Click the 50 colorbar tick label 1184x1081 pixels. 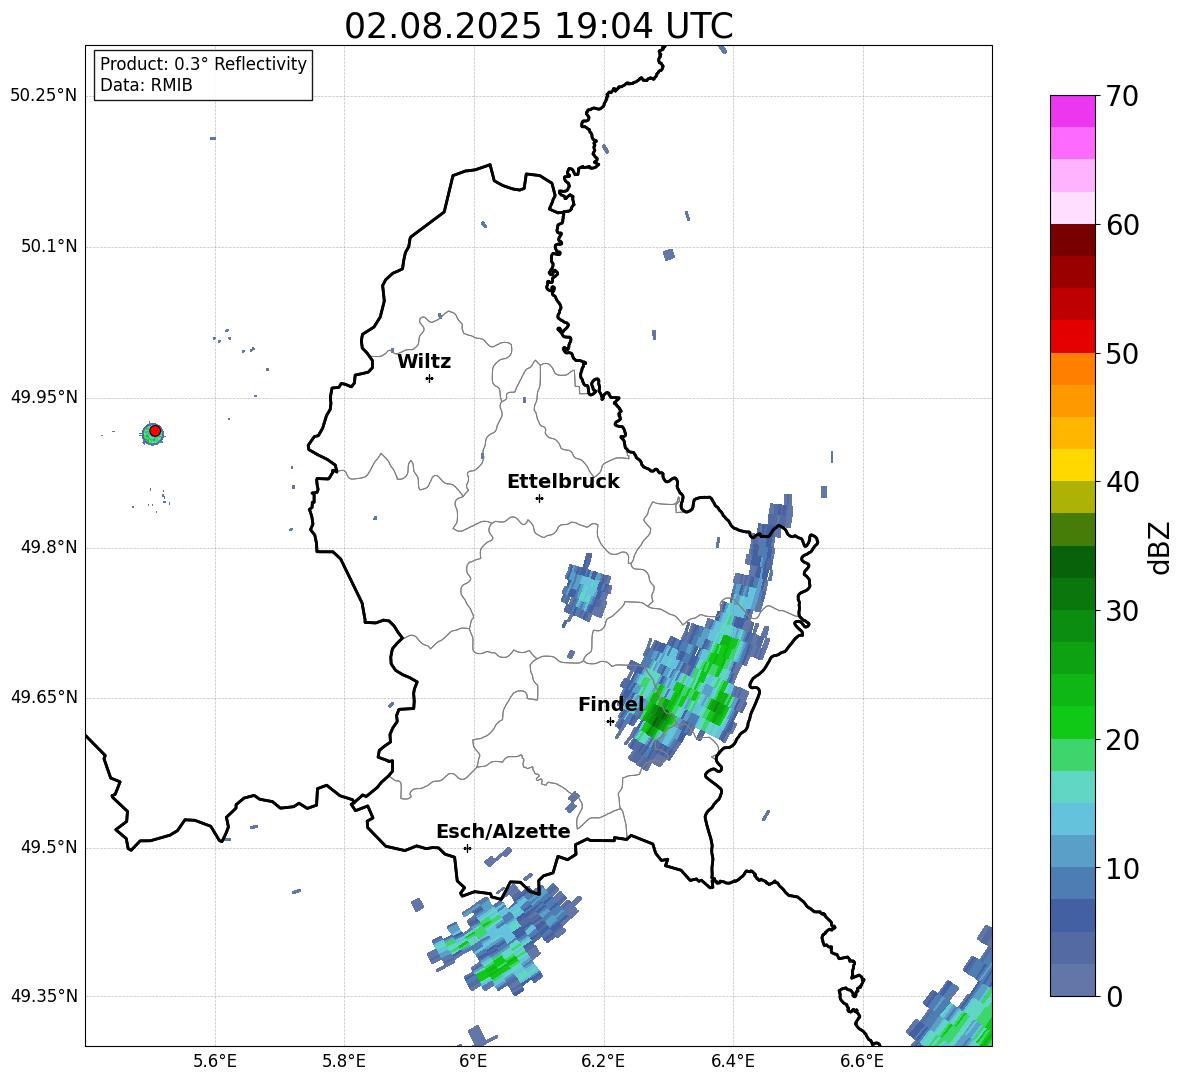[x=1122, y=353]
